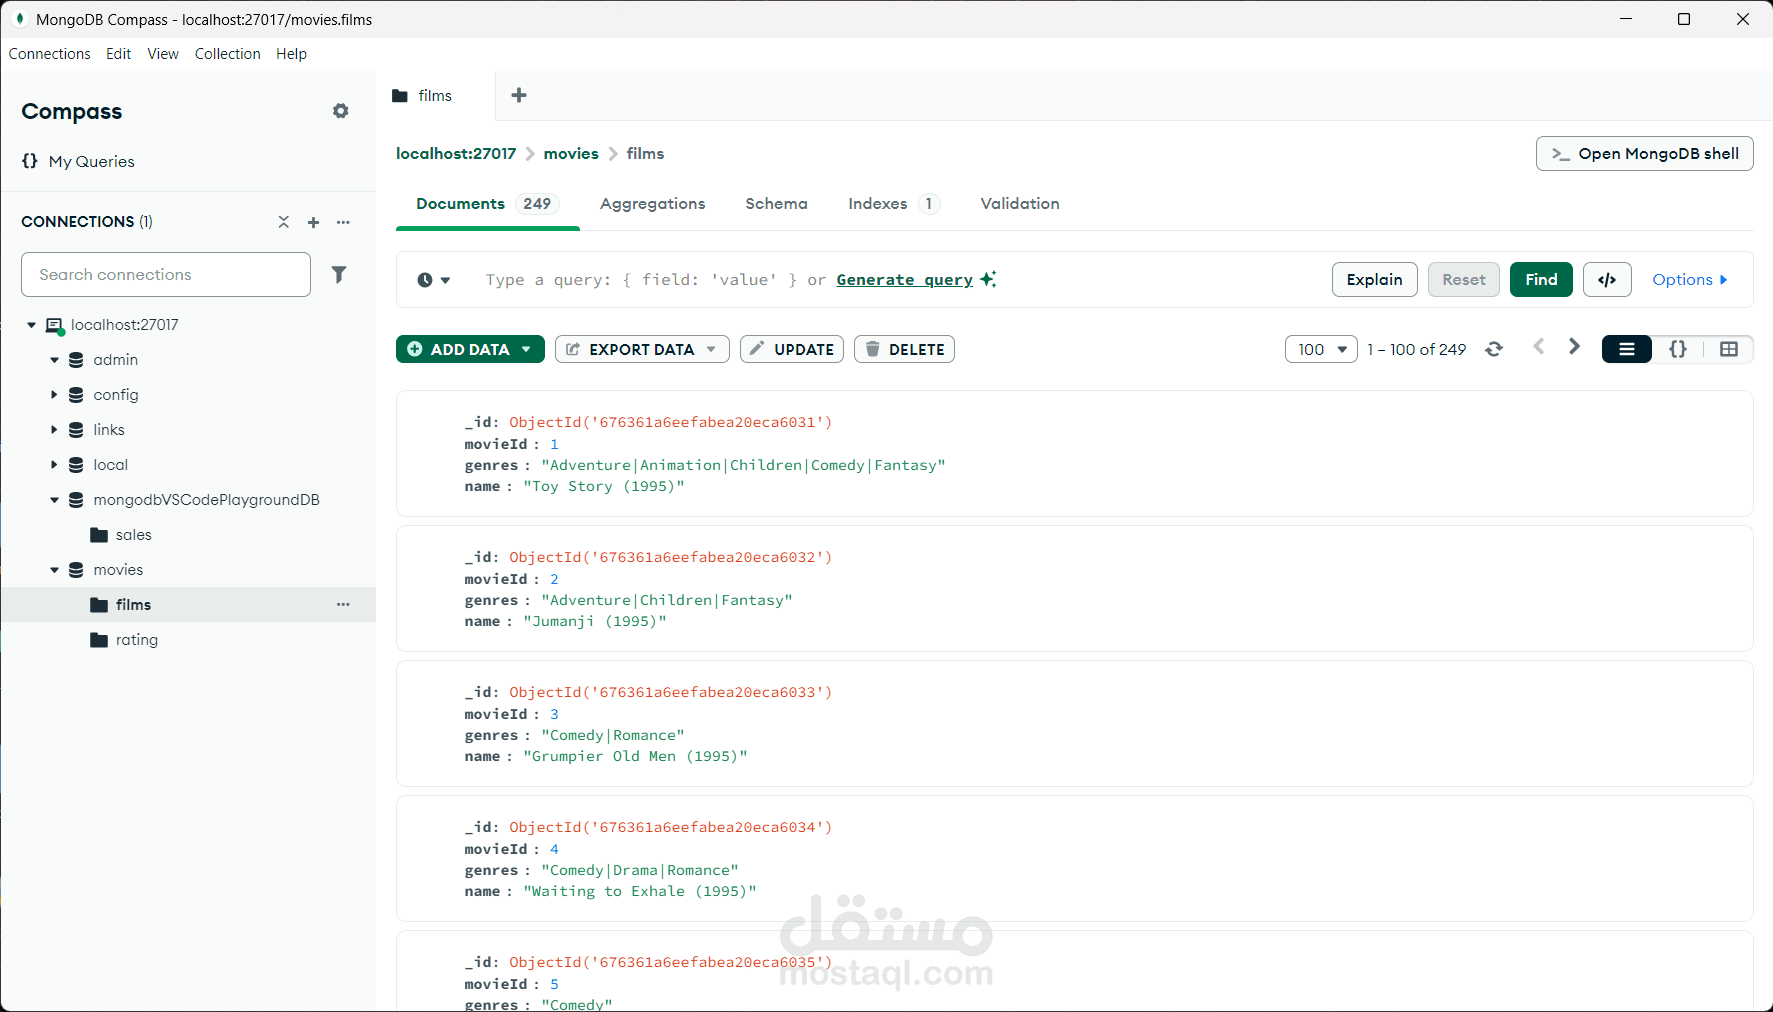Focus the Search connections field
Image resolution: width=1773 pixels, height=1012 pixels.
166,274
